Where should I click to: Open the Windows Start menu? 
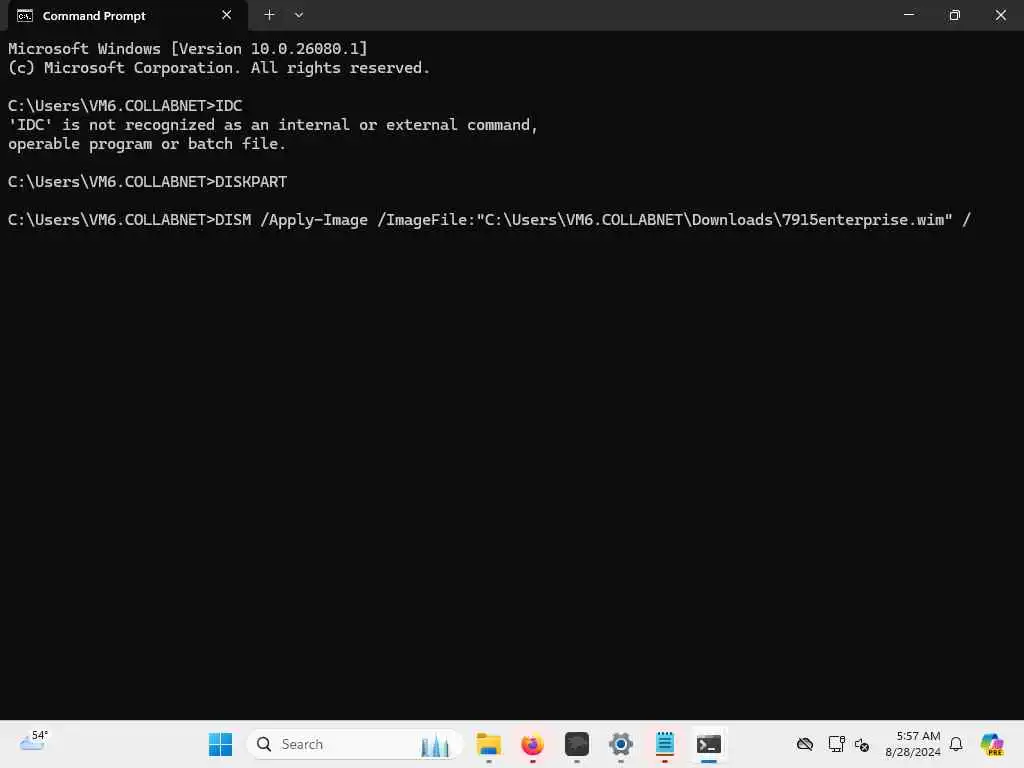coord(220,744)
